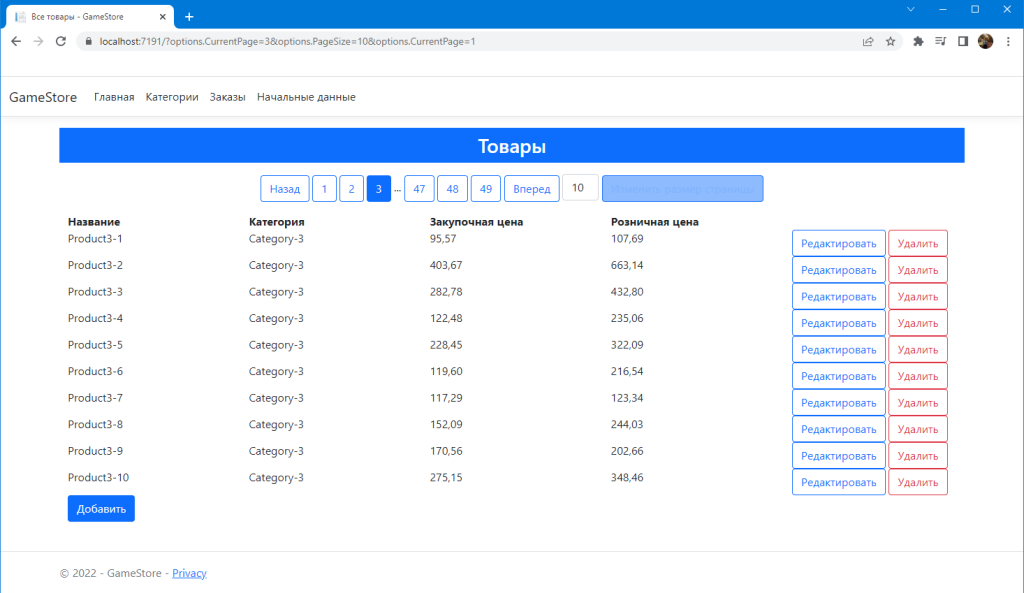Open the Заказы section

coord(227,96)
